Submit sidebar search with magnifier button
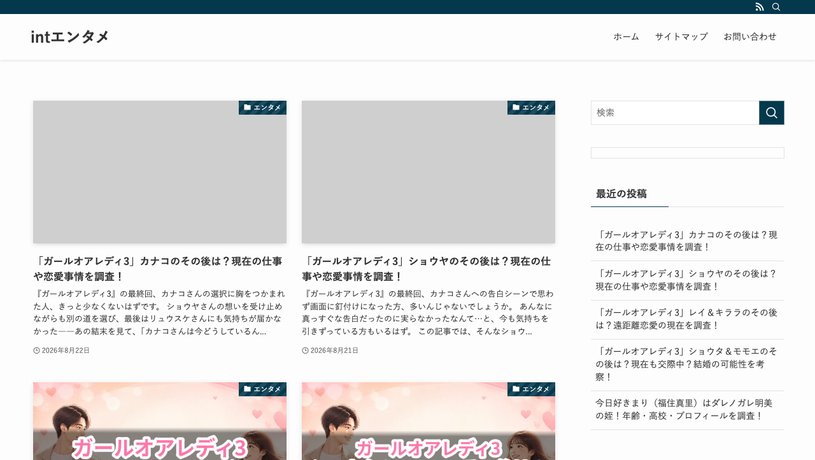This screenshot has height=460, width=815. pos(771,113)
